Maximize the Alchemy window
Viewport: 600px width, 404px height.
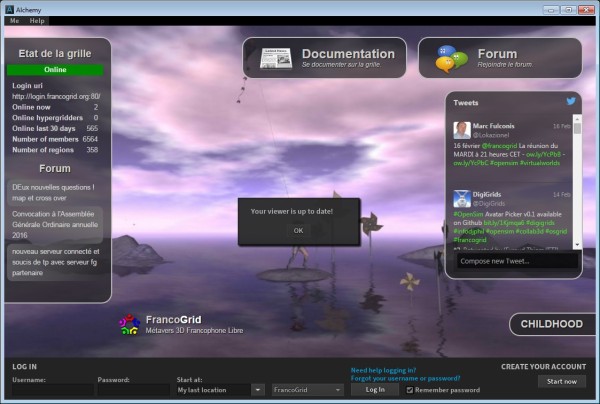click(569, 10)
